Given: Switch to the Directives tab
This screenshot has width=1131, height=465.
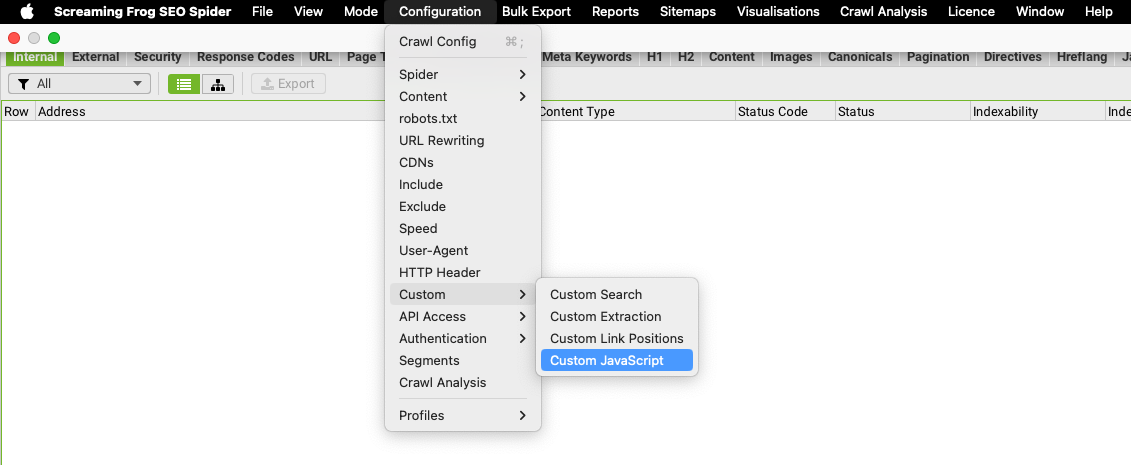Looking at the screenshot, I should tap(1013, 57).
